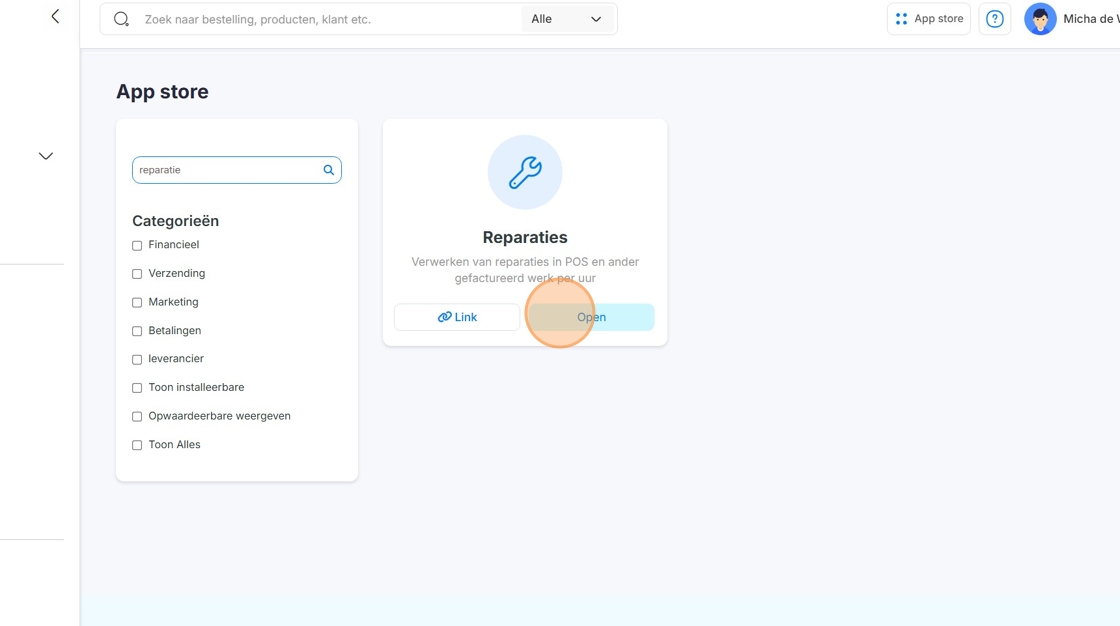
Task: Check the Marketing category
Action: 137,302
